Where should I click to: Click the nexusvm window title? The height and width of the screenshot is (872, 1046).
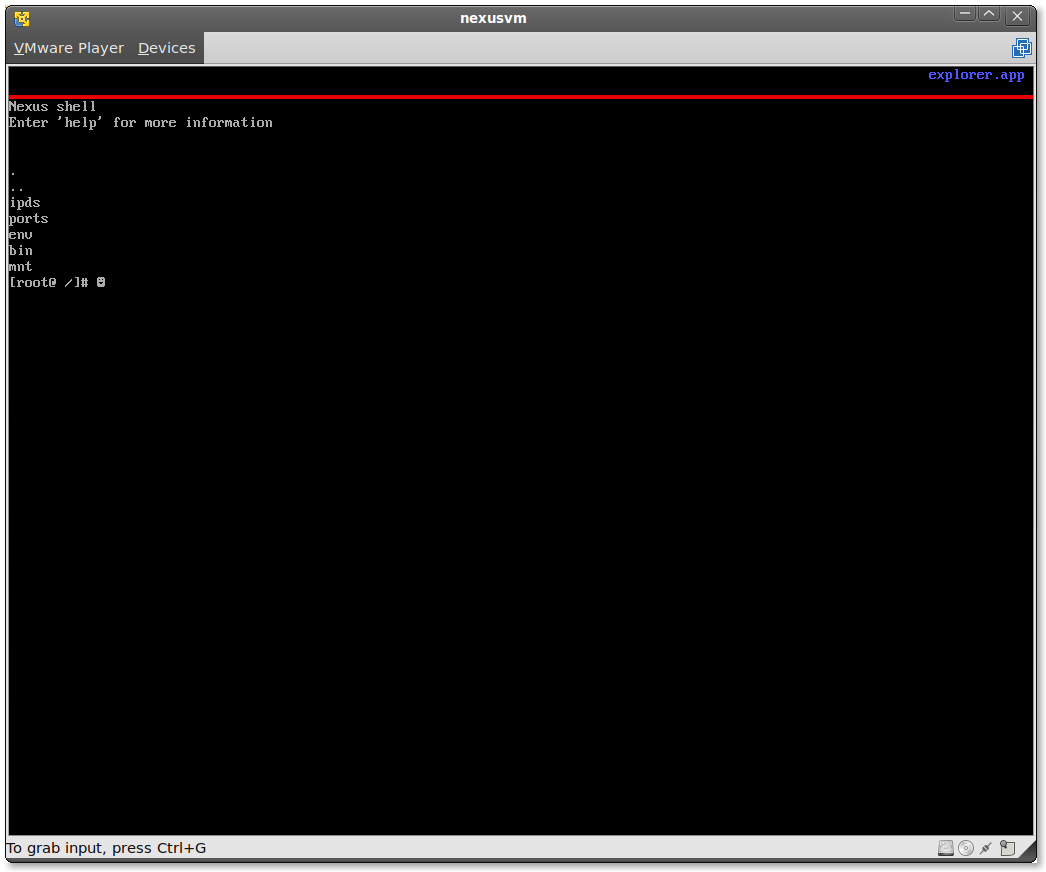tap(493, 18)
